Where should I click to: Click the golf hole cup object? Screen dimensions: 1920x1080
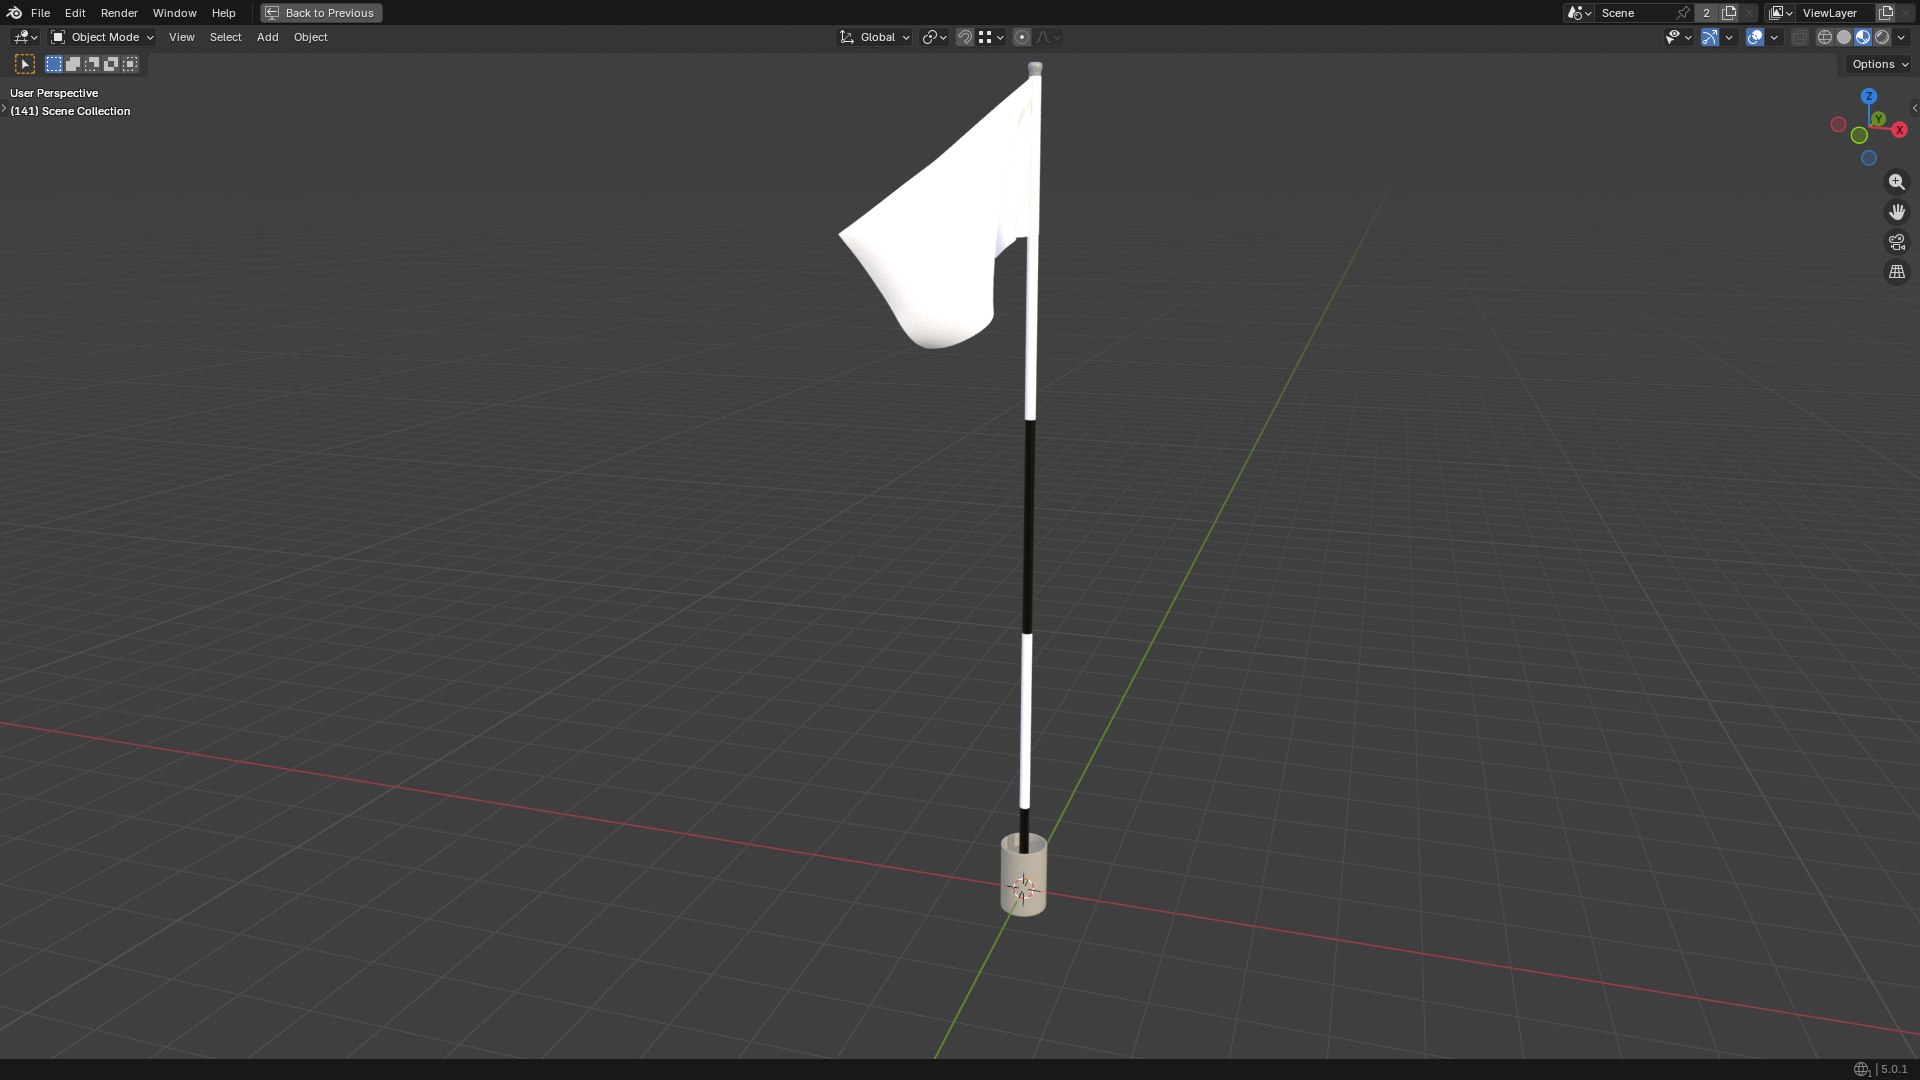tap(1023, 875)
